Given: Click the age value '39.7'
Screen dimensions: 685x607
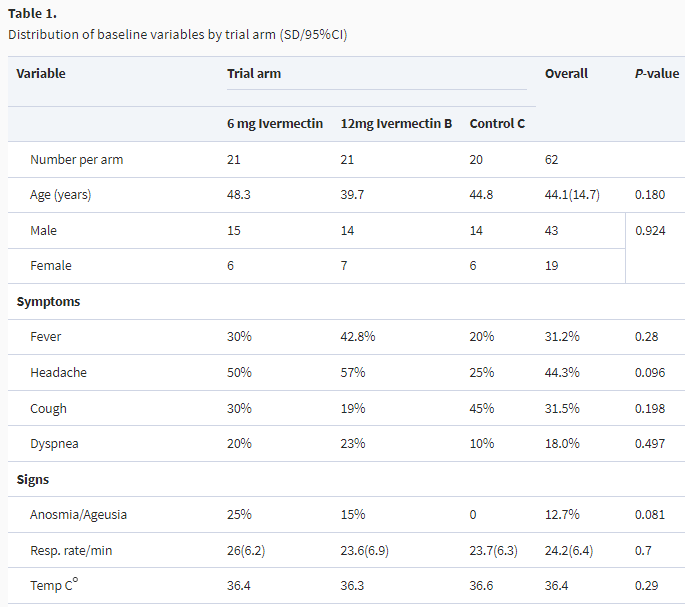Looking at the screenshot, I should [x=352, y=195].
